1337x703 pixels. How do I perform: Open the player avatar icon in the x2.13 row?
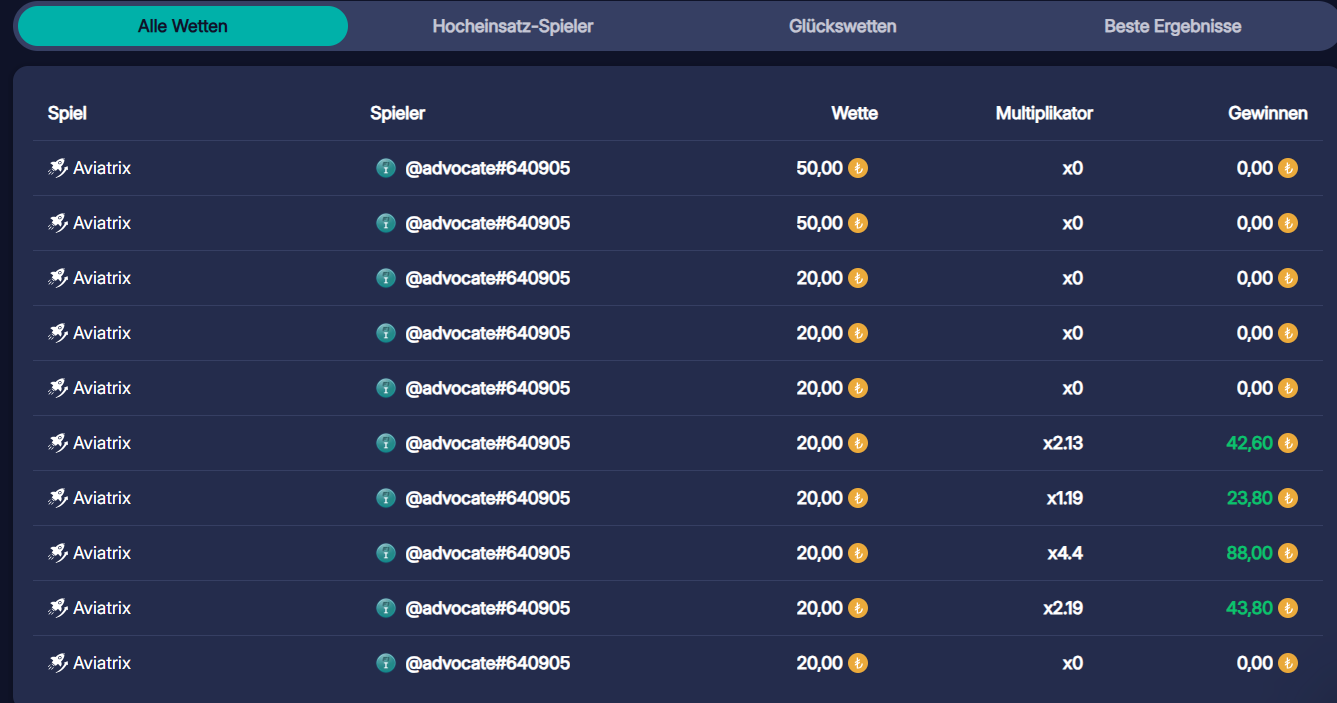tap(386, 443)
